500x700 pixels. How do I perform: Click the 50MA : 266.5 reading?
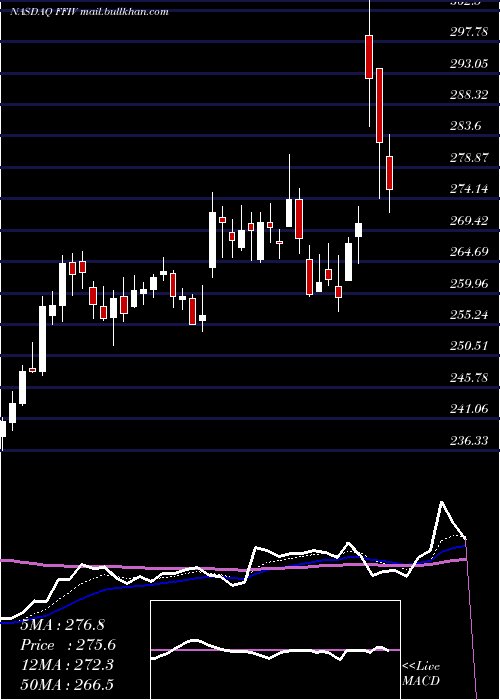67,685
